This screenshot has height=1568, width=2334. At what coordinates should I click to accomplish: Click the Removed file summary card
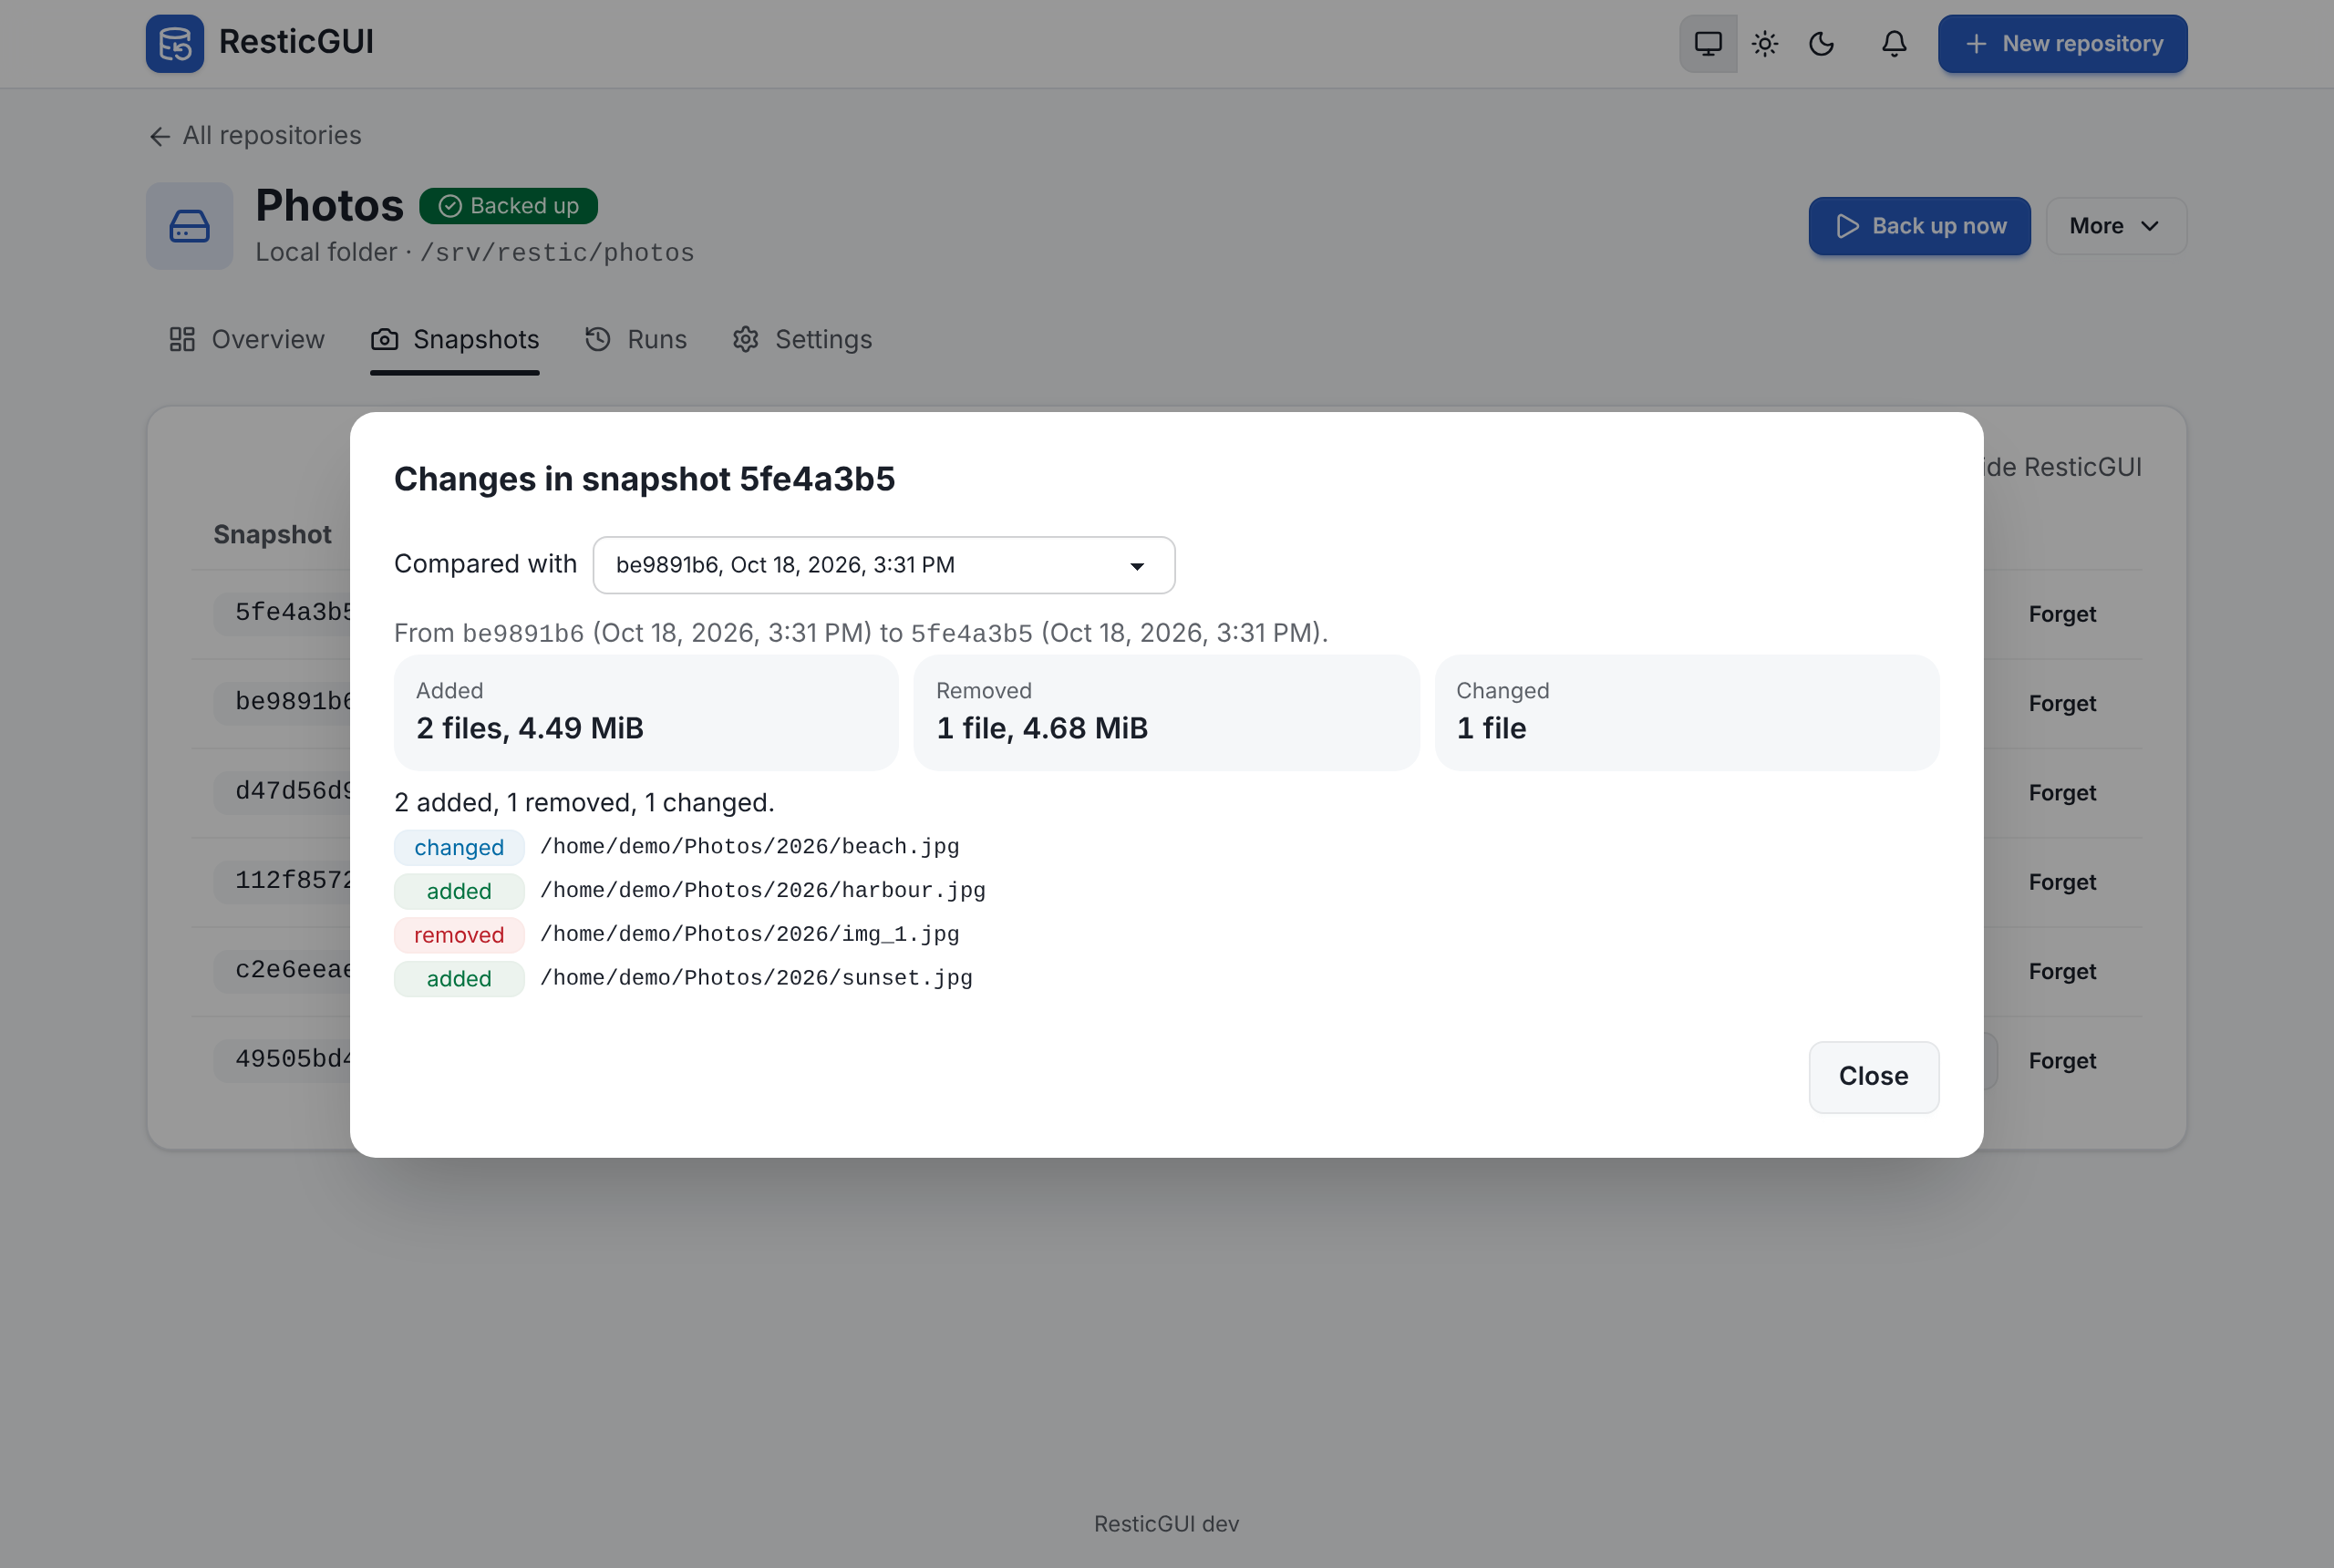click(1166, 712)
